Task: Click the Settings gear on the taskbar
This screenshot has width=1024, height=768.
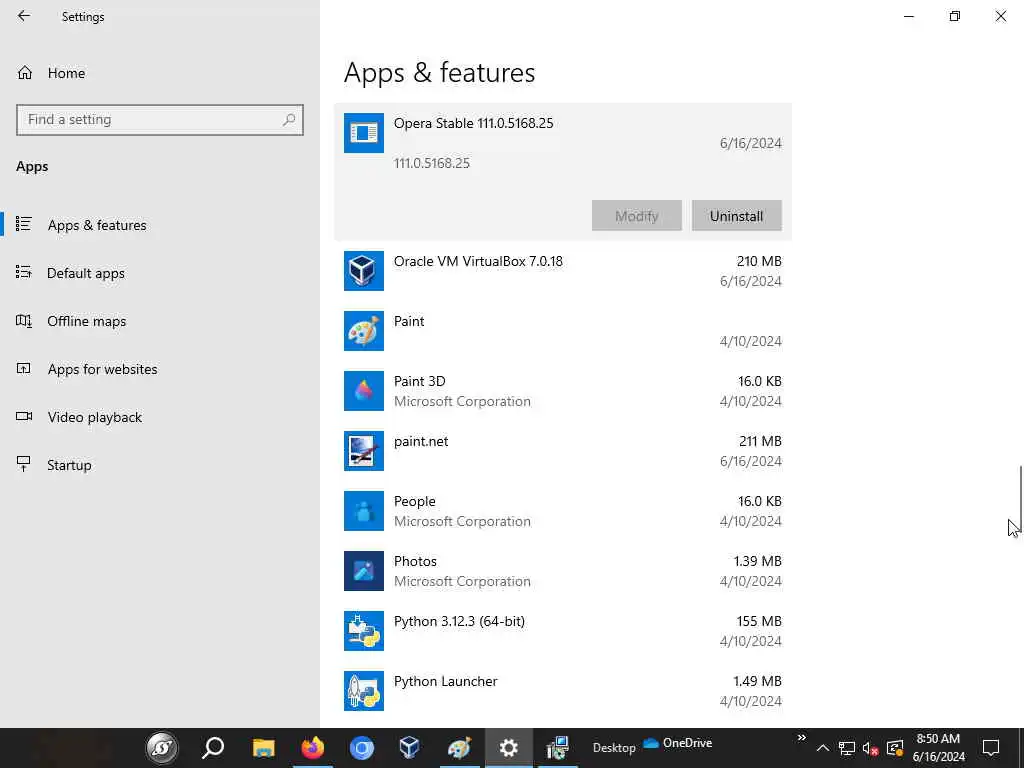Action: click(x=509, y=748)
